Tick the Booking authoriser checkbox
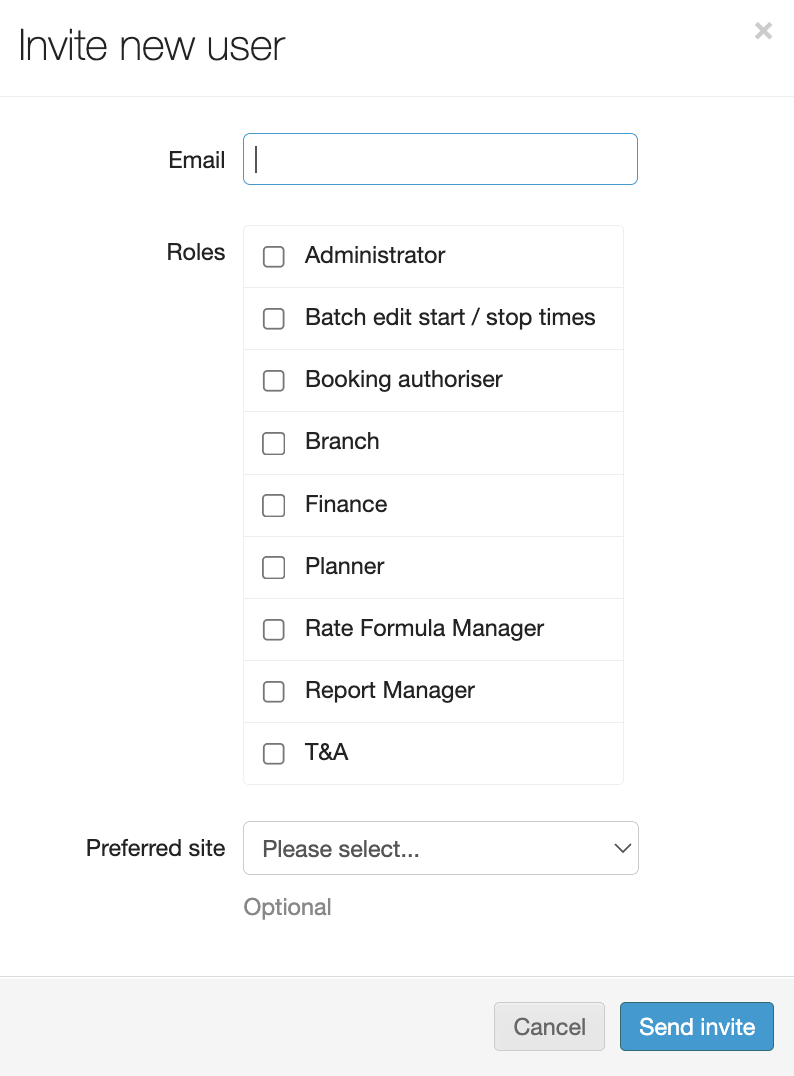Viewport: 794px width, 1076px height. tap(274, 381)
